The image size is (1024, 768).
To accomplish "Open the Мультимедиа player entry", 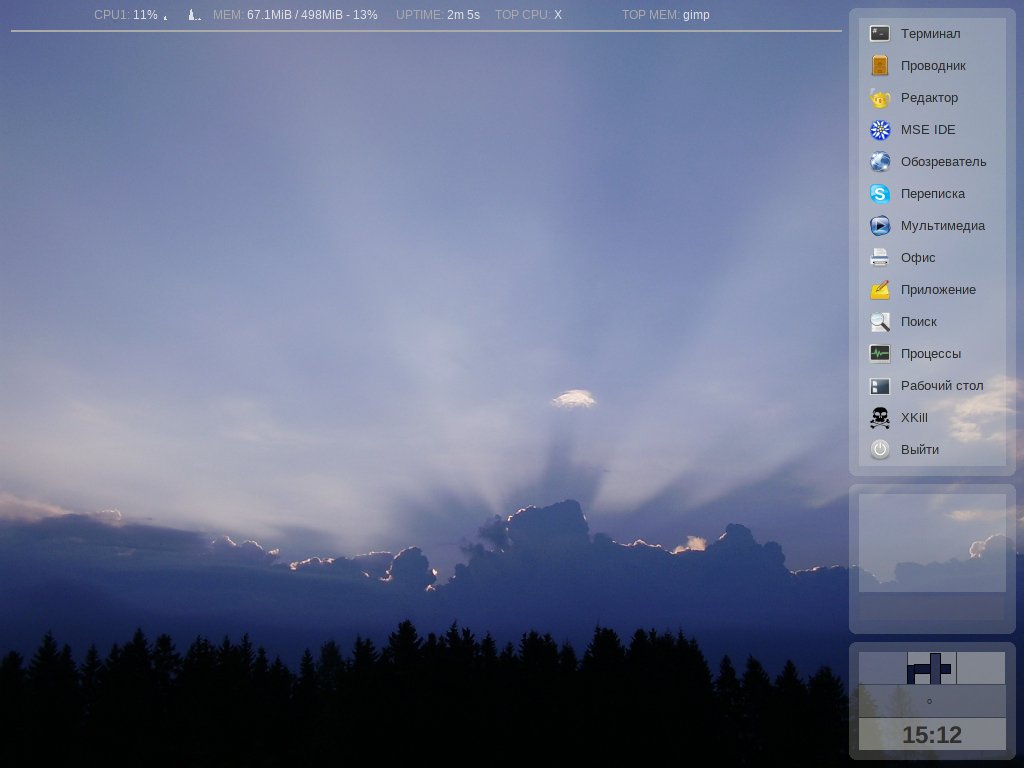I will tap(941, 226).
